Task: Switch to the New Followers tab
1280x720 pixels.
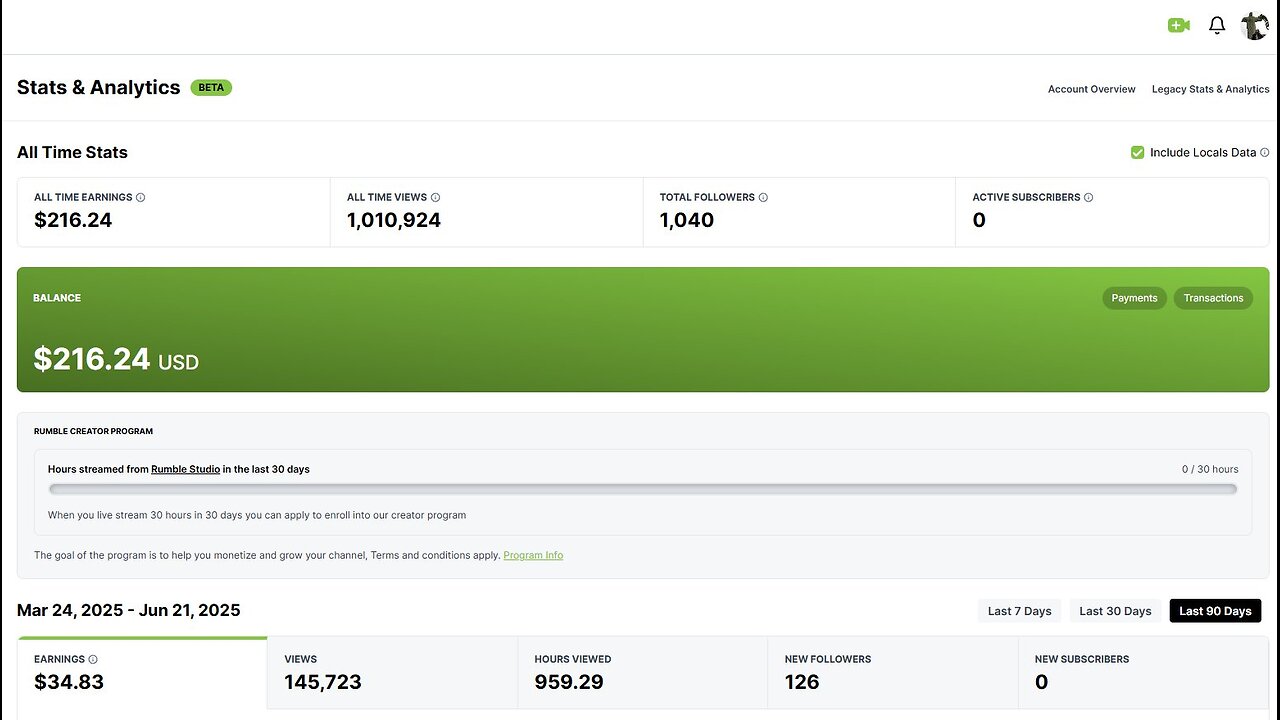Action: pyautogui.click(x=893, y=672)
